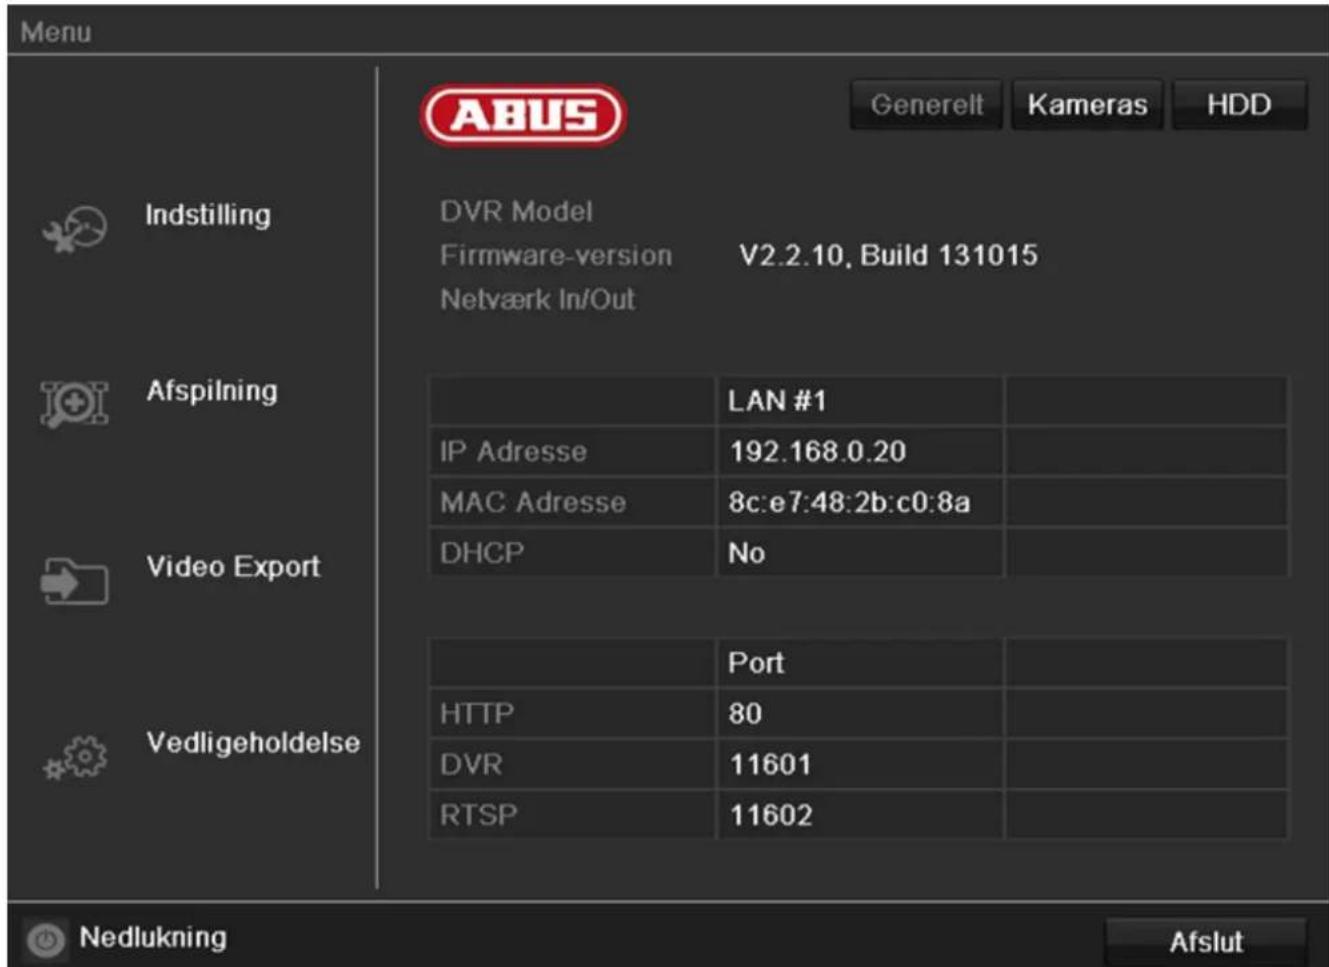The width and height of the screenshot is (1329, 967).
Task: Click the Firmware-version label
Action: [x=556, y=256]
